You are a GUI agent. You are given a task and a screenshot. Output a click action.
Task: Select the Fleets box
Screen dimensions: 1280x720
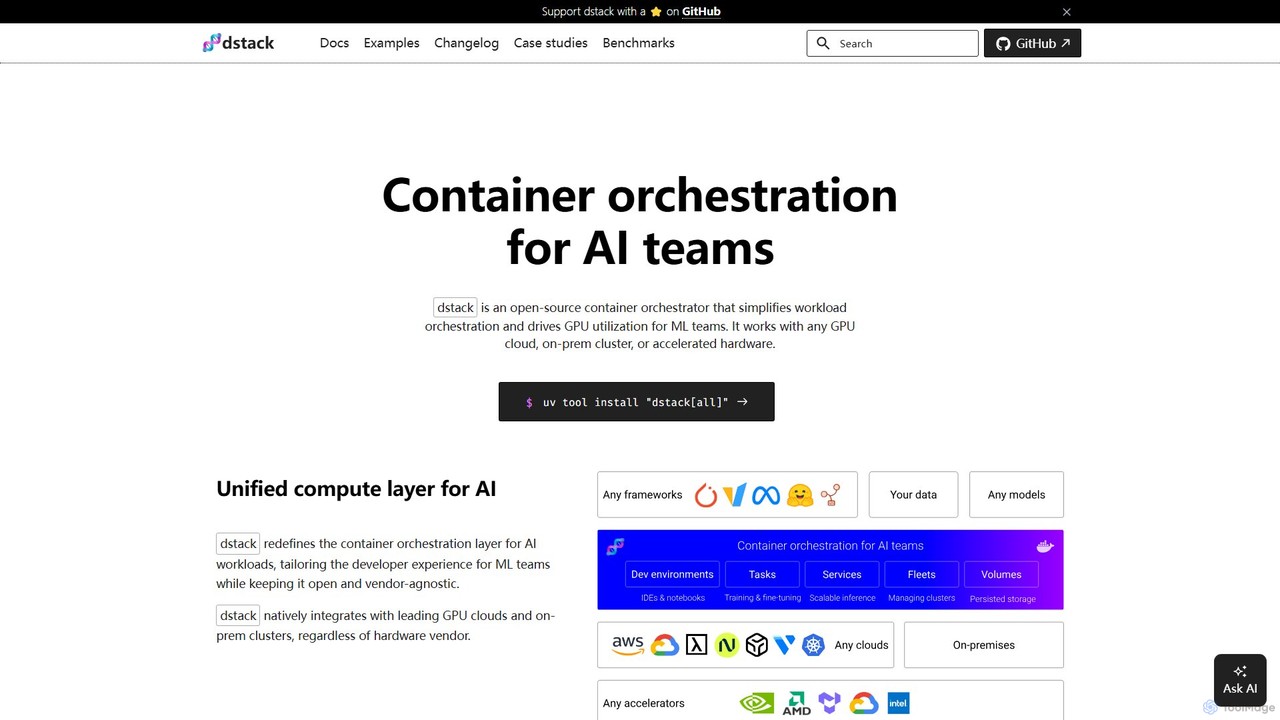coord(922,574)
